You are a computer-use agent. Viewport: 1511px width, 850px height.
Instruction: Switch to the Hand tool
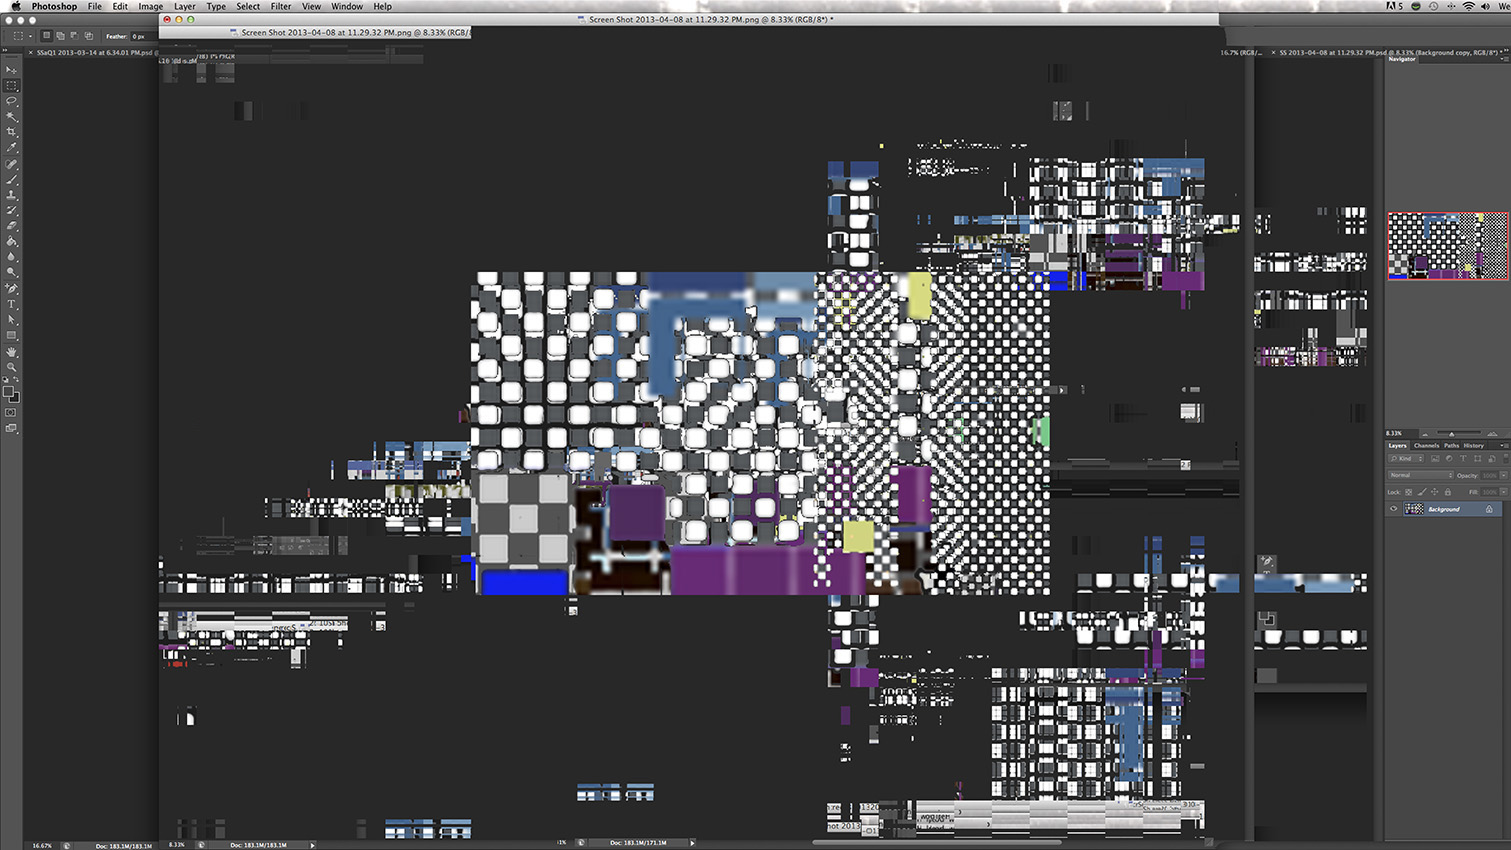pyautogui.click(x=11, y=352)
